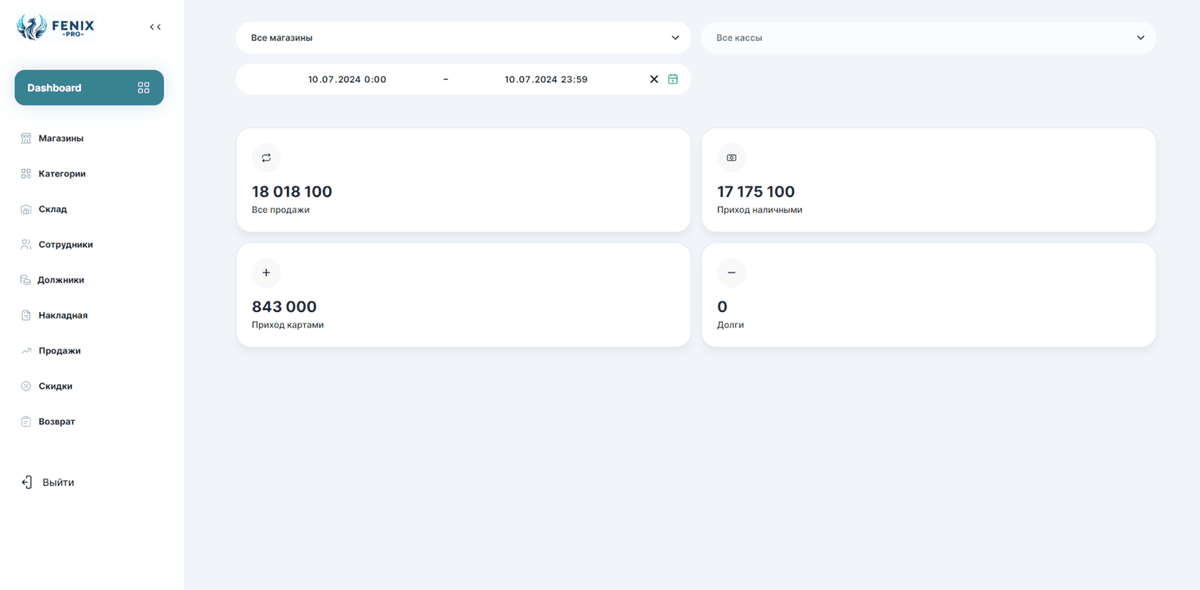1200x590 pixels.
Task: Click the calendar icon in date range
Action: 673,79
